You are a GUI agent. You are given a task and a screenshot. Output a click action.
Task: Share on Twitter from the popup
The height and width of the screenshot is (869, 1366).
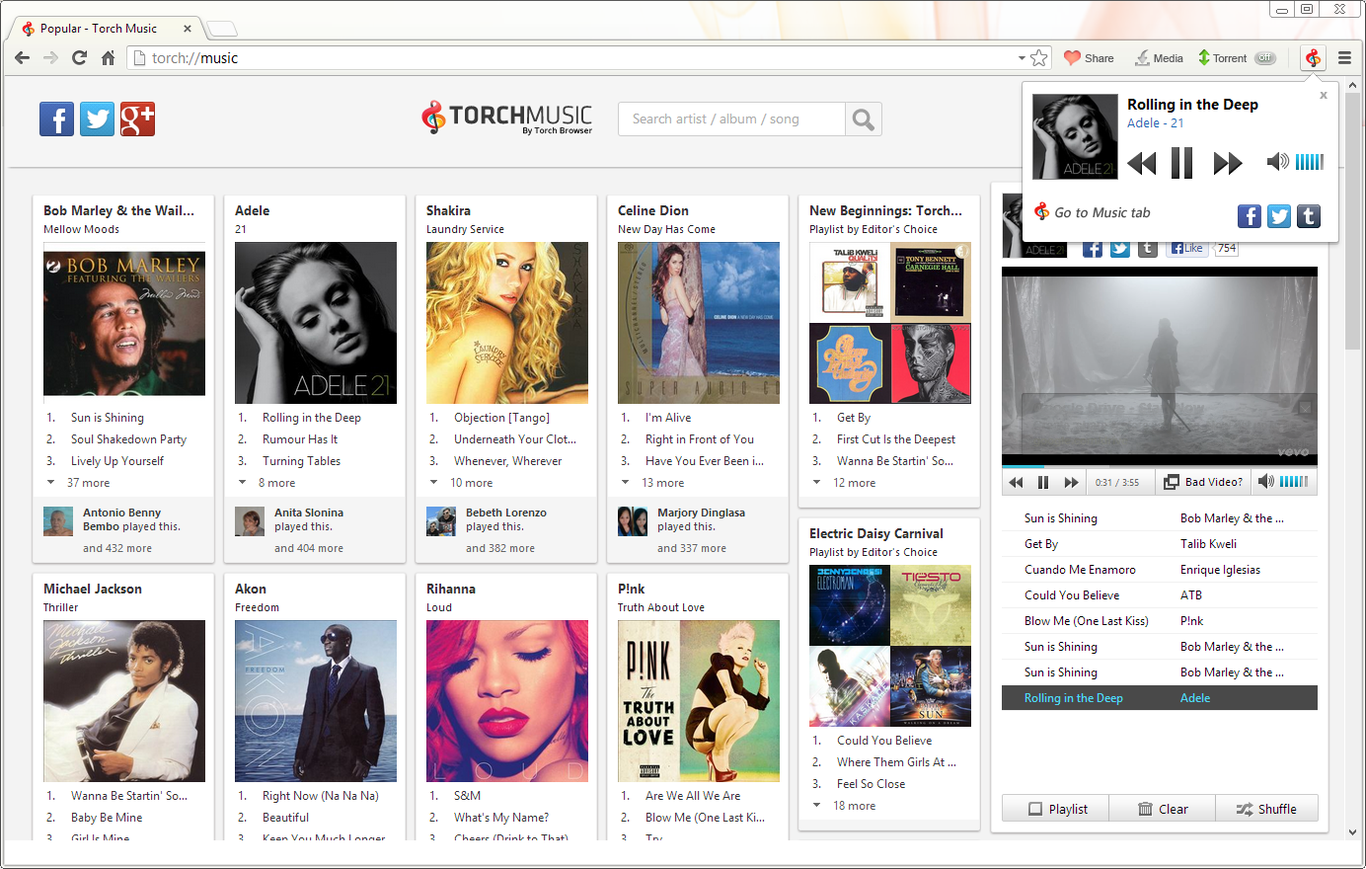click(x=1279, y=215)
